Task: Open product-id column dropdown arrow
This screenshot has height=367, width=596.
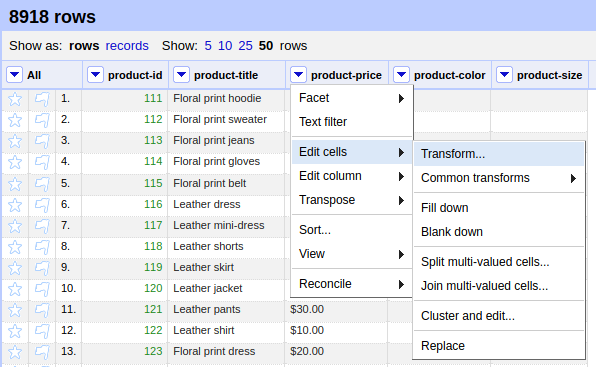Action: (95, 74)
